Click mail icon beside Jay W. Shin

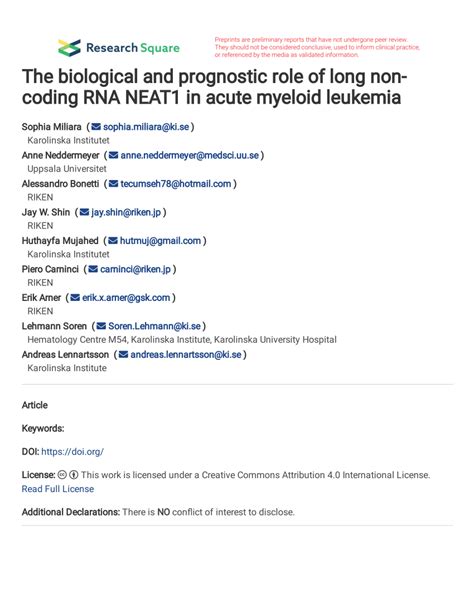click(84, 212)
